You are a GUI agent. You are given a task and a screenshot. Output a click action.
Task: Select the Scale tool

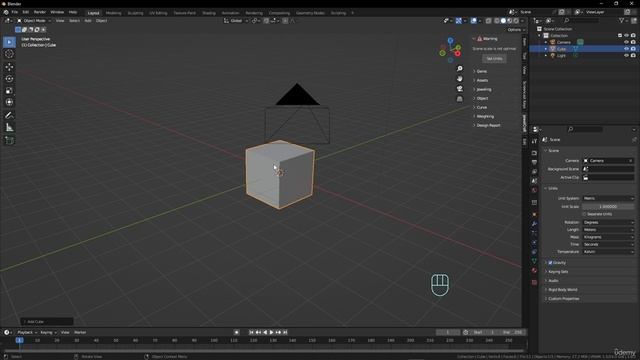coord(9,90)
